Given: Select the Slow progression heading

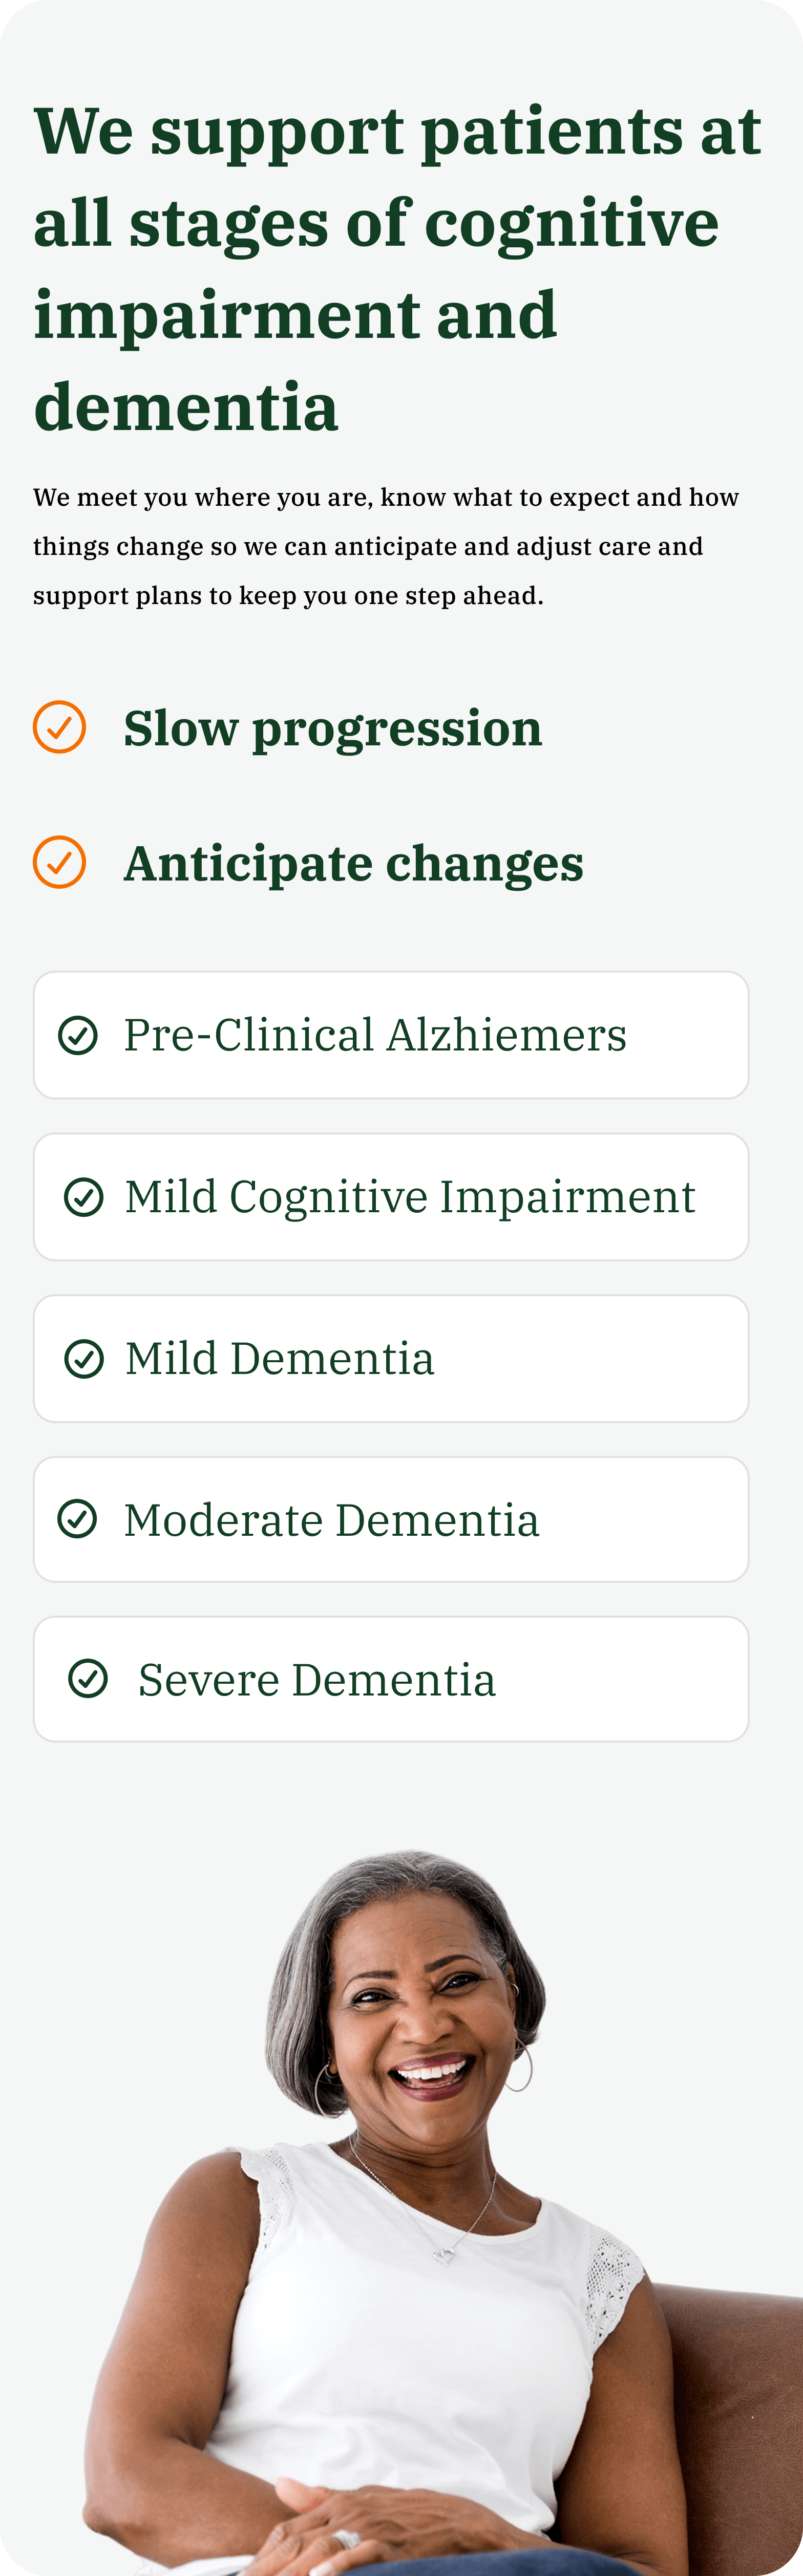Looking at the screenshot, I should pos(332,728).
